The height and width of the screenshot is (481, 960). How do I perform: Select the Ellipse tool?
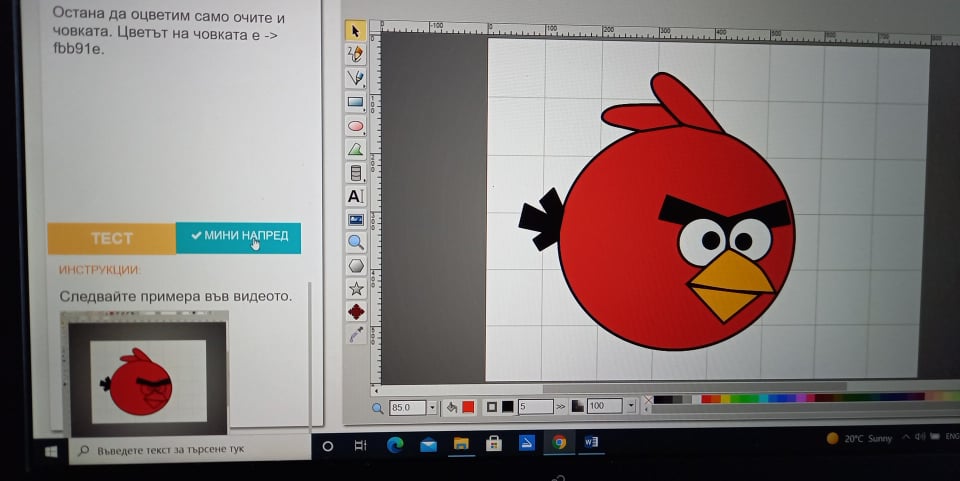[x=355, y=126]
